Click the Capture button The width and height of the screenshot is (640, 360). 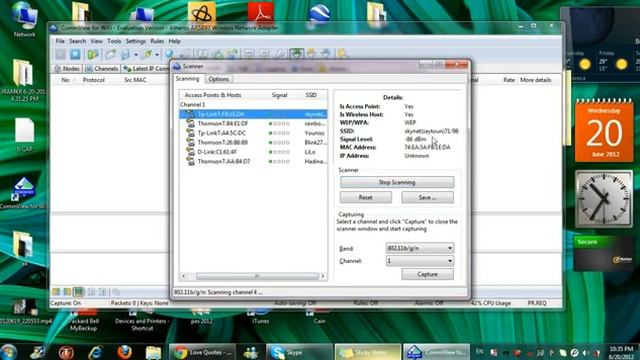coord(427,274)
